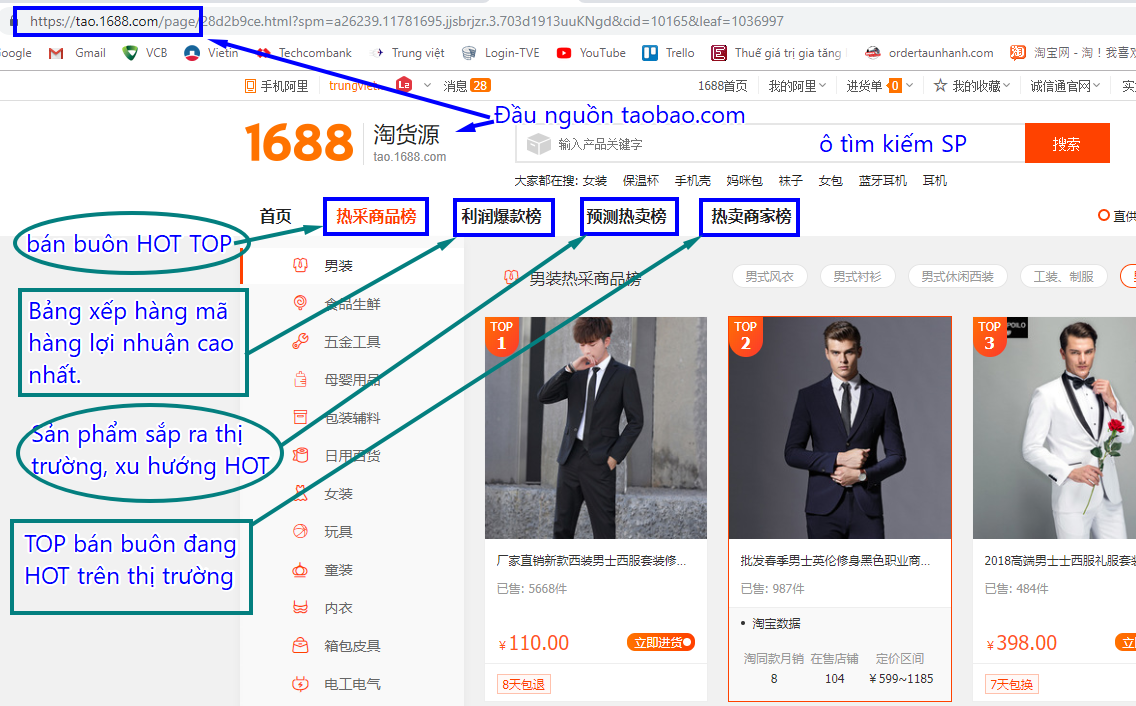
Task: Open the 诚信通官网 dropdown
Action: (x=1065, y=86)
